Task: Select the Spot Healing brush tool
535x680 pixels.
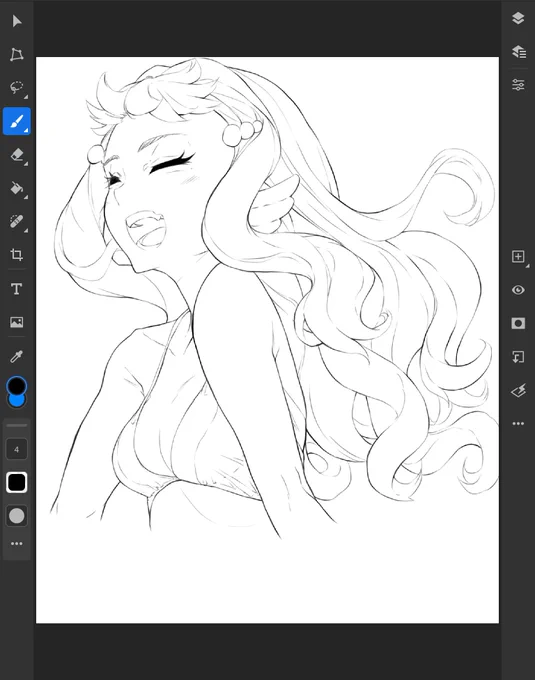Action: tap(16, 222)
